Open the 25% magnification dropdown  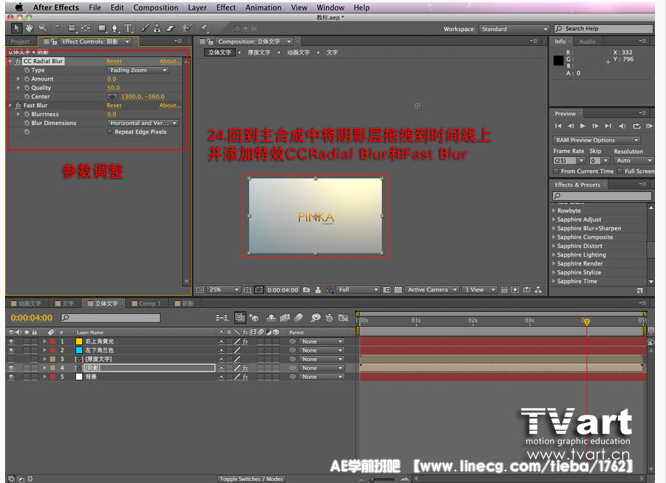(224, 290)
